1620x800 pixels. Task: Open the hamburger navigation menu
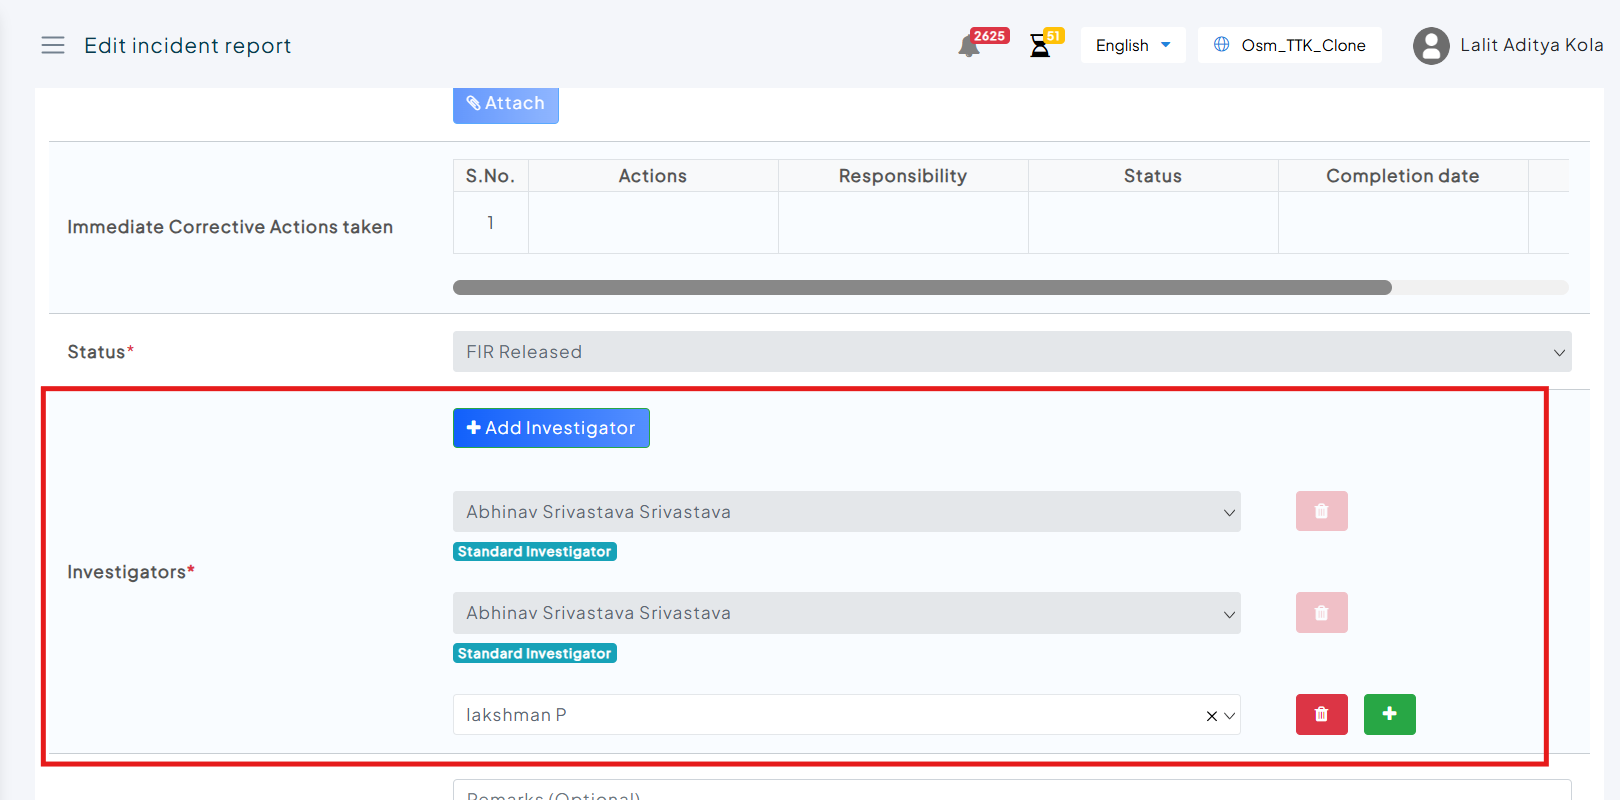tap(53, 45)
